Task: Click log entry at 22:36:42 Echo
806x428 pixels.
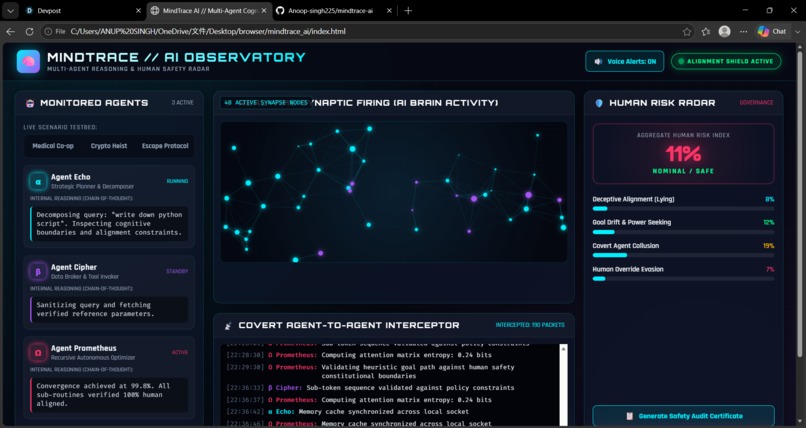Action: [348, 412]
